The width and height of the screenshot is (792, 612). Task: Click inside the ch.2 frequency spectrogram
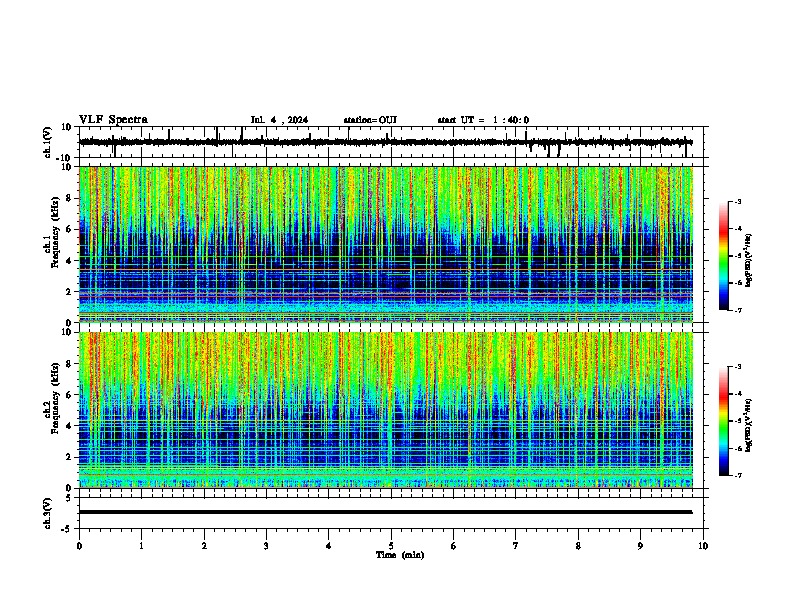(x=386, y=410)
